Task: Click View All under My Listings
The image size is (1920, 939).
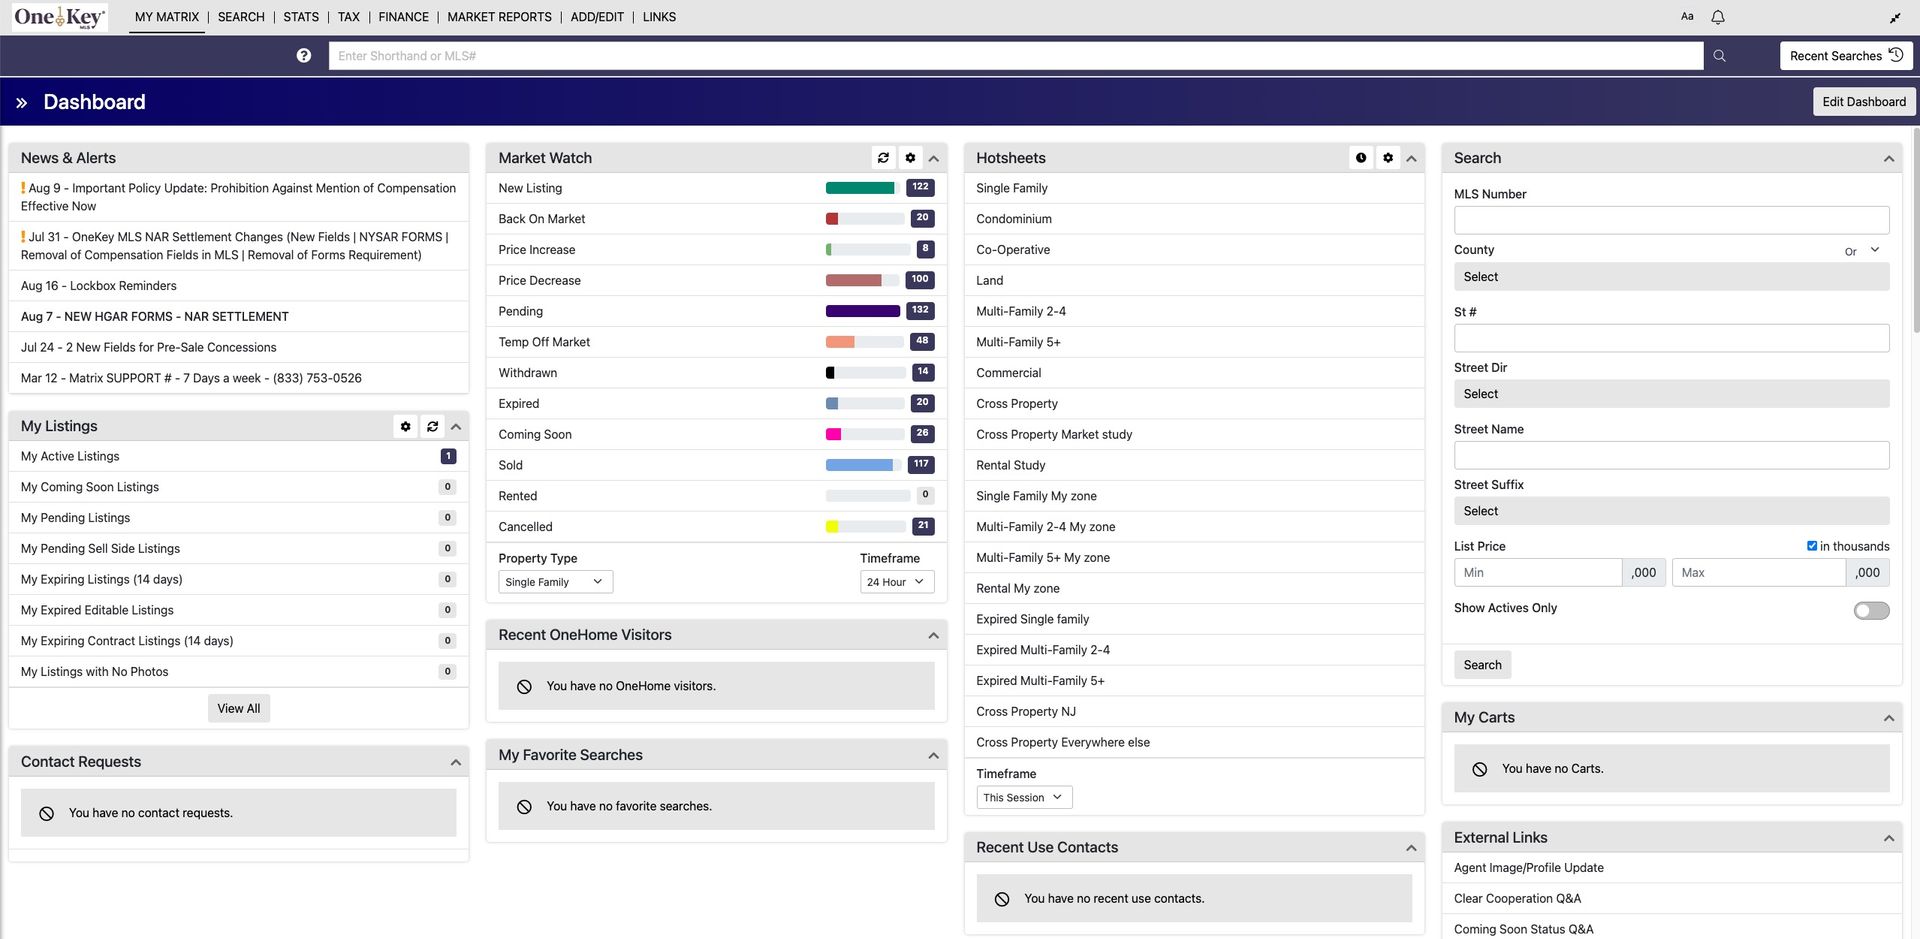Action: (x=238, y=708)
